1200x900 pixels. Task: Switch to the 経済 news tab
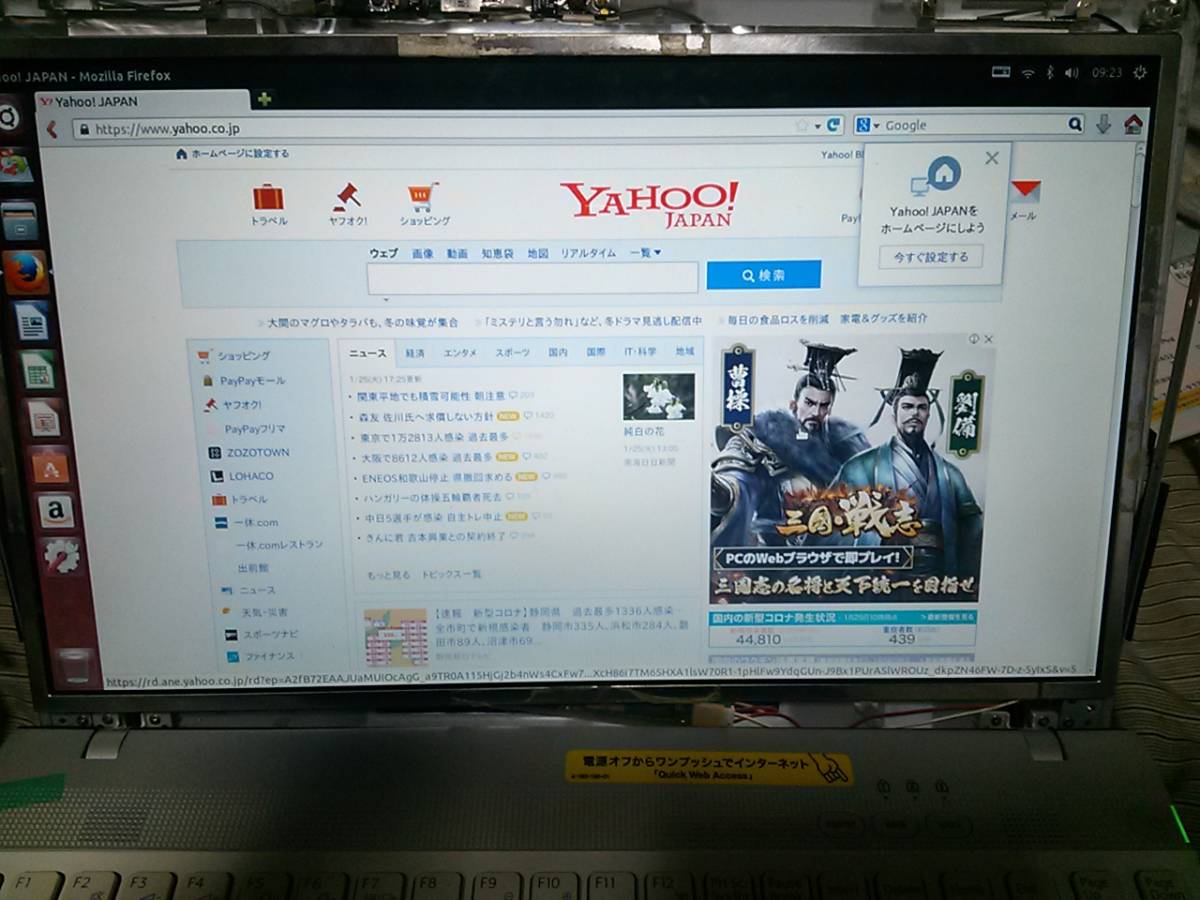pos(415,352)
